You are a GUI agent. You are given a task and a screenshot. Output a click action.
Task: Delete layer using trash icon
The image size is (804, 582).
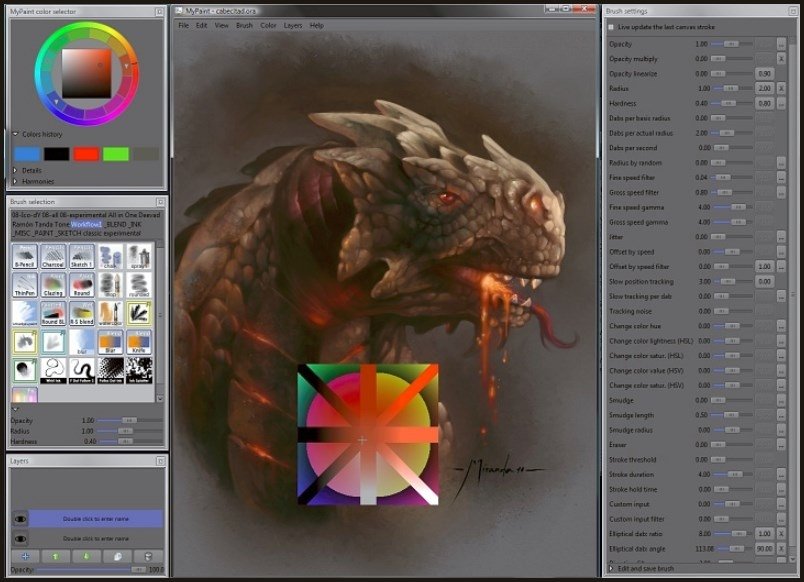coord(148,556)
